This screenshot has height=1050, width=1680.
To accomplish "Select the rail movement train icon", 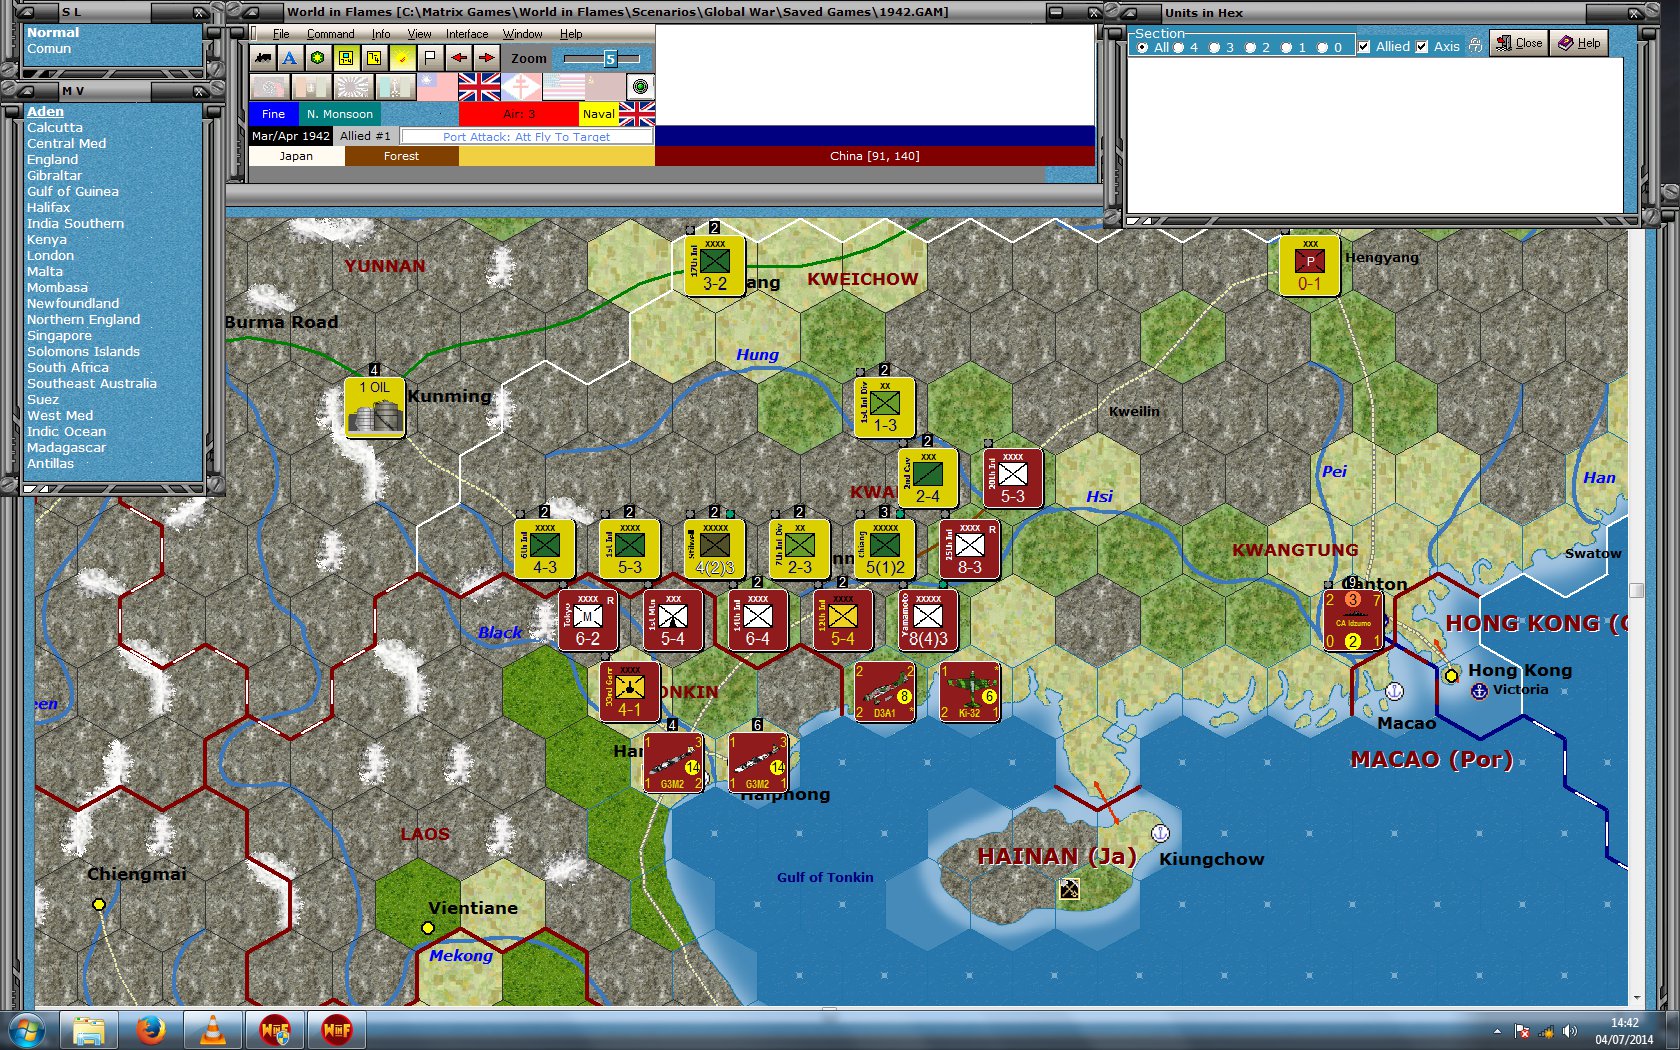I will pyautogui.click(x=261, y=58).
